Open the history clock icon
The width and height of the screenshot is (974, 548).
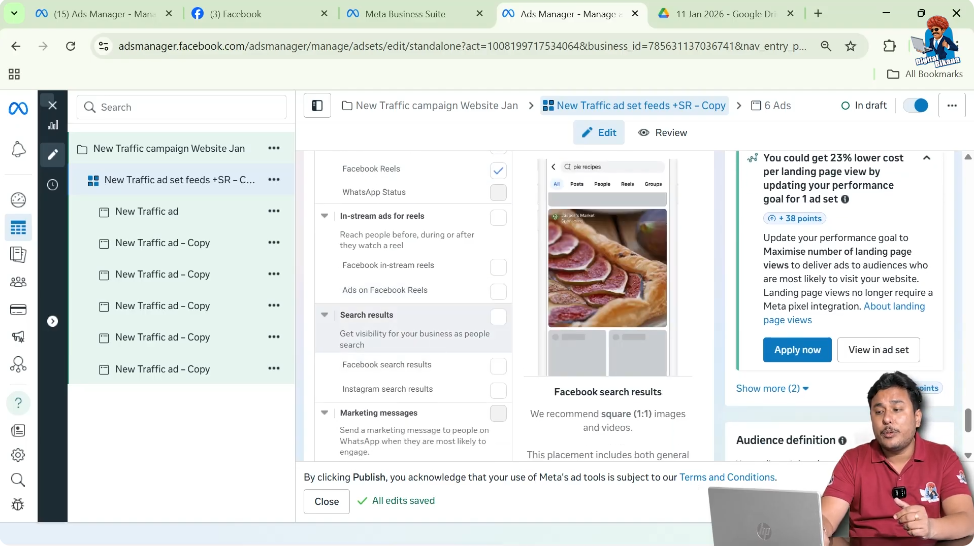(x=53, y=185)
